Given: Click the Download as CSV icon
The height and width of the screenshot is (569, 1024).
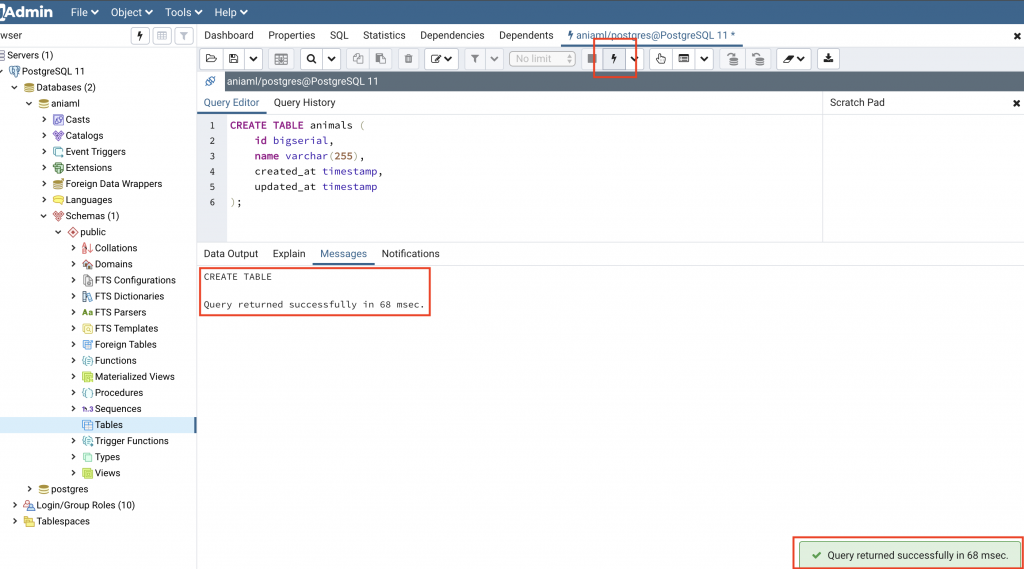Looking at the screenshot, I should point(828,59).
